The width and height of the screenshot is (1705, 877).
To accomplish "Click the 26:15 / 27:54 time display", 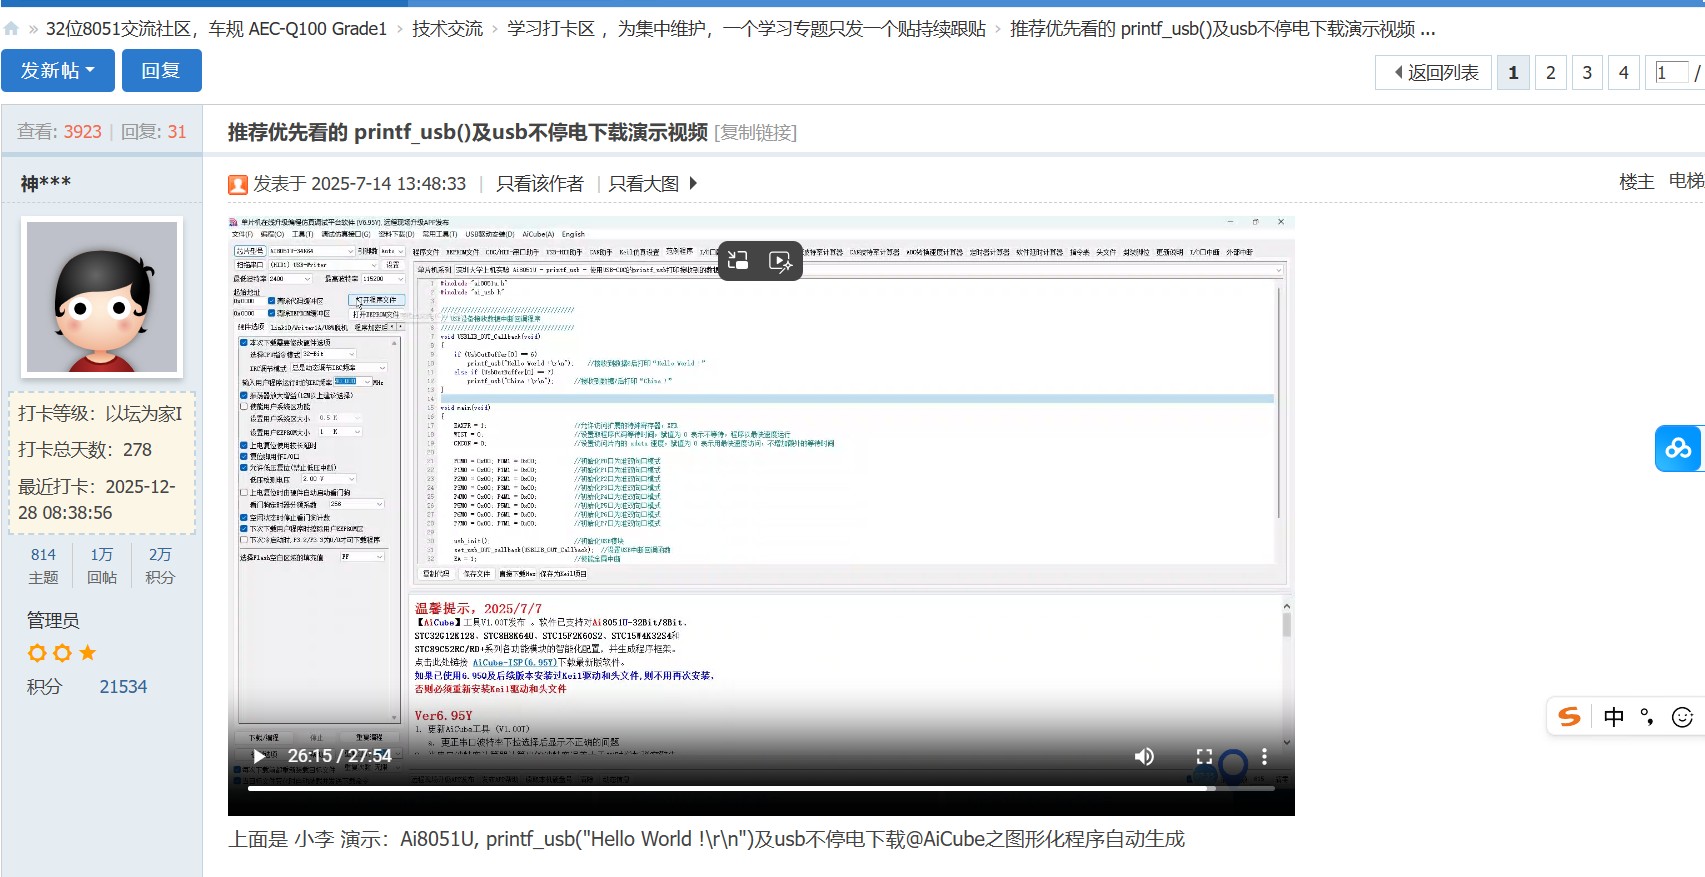I will (x=340, y=756).
